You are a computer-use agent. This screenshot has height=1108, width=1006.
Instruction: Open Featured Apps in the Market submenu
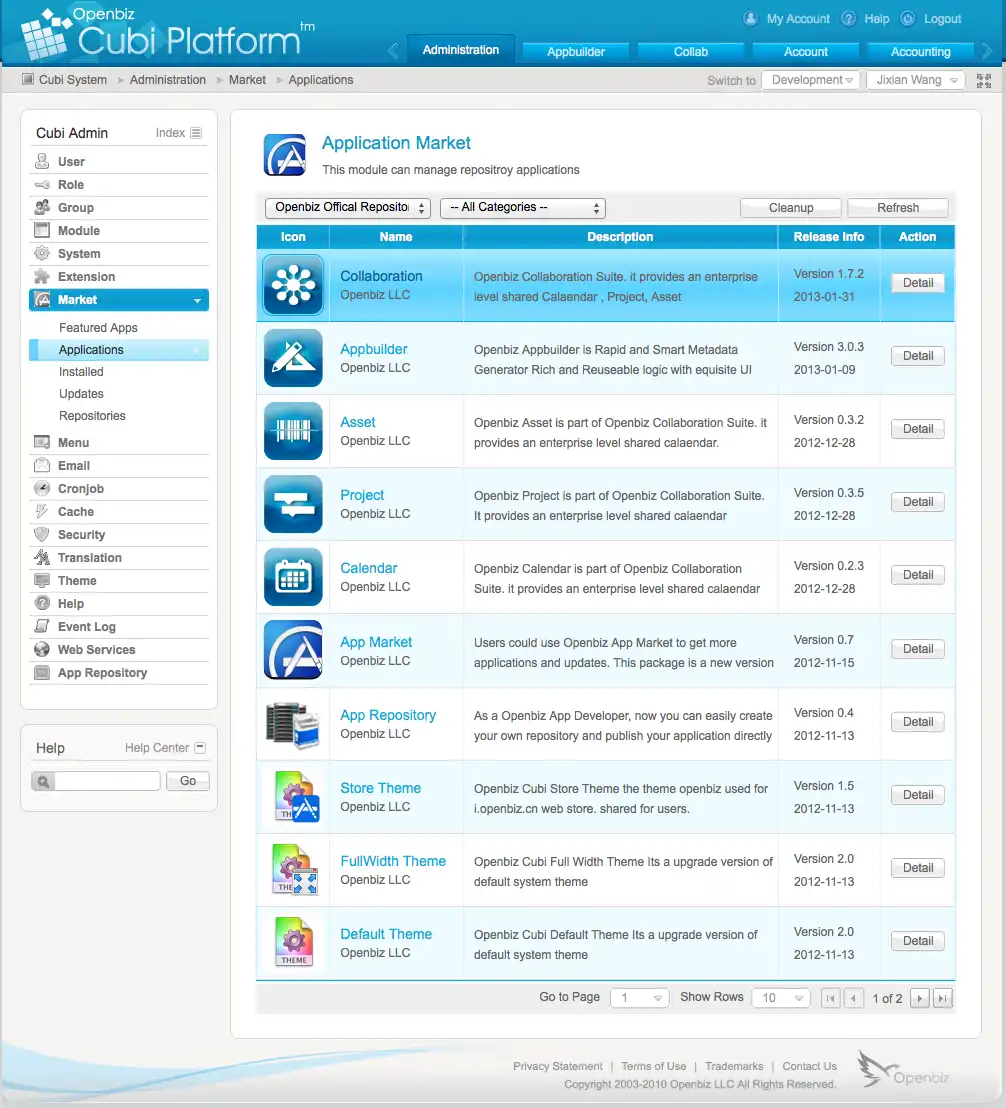tap(98, 328)
